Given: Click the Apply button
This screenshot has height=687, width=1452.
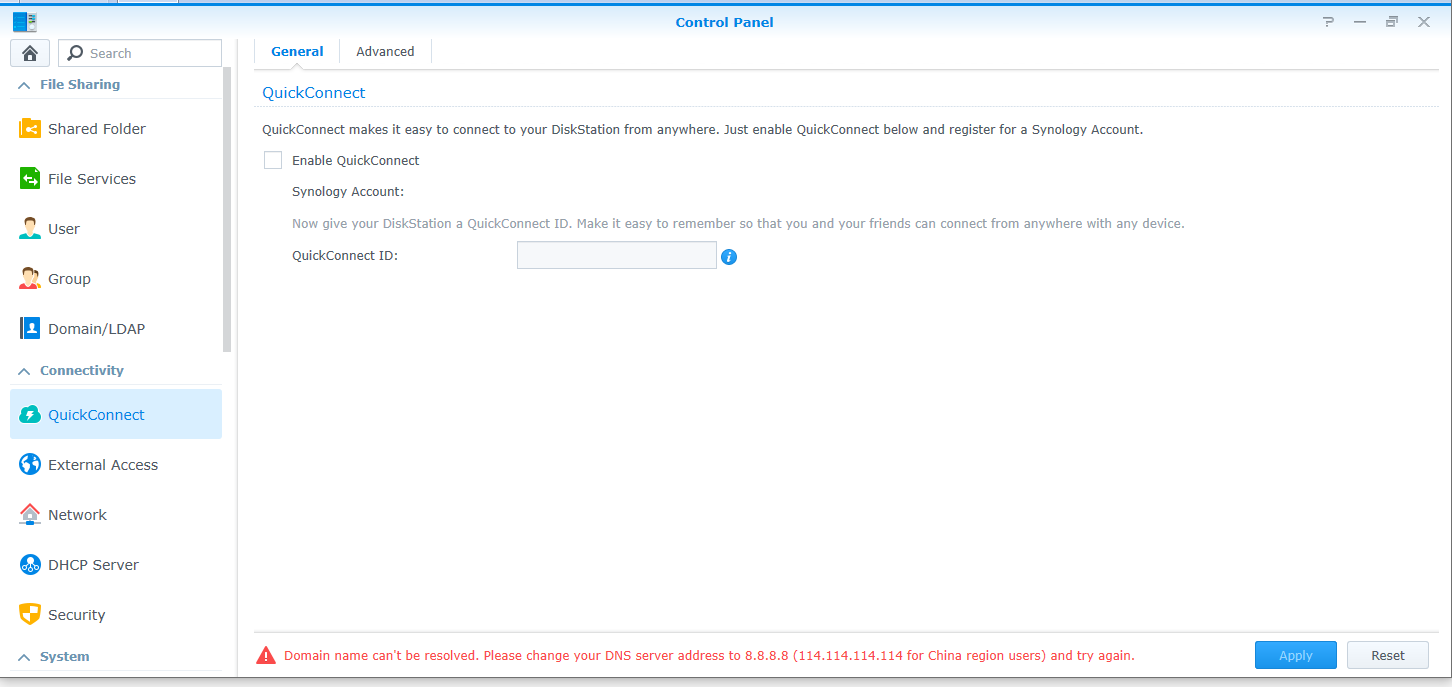Looking at the screenshot, I should click(x=1296, y=655).
